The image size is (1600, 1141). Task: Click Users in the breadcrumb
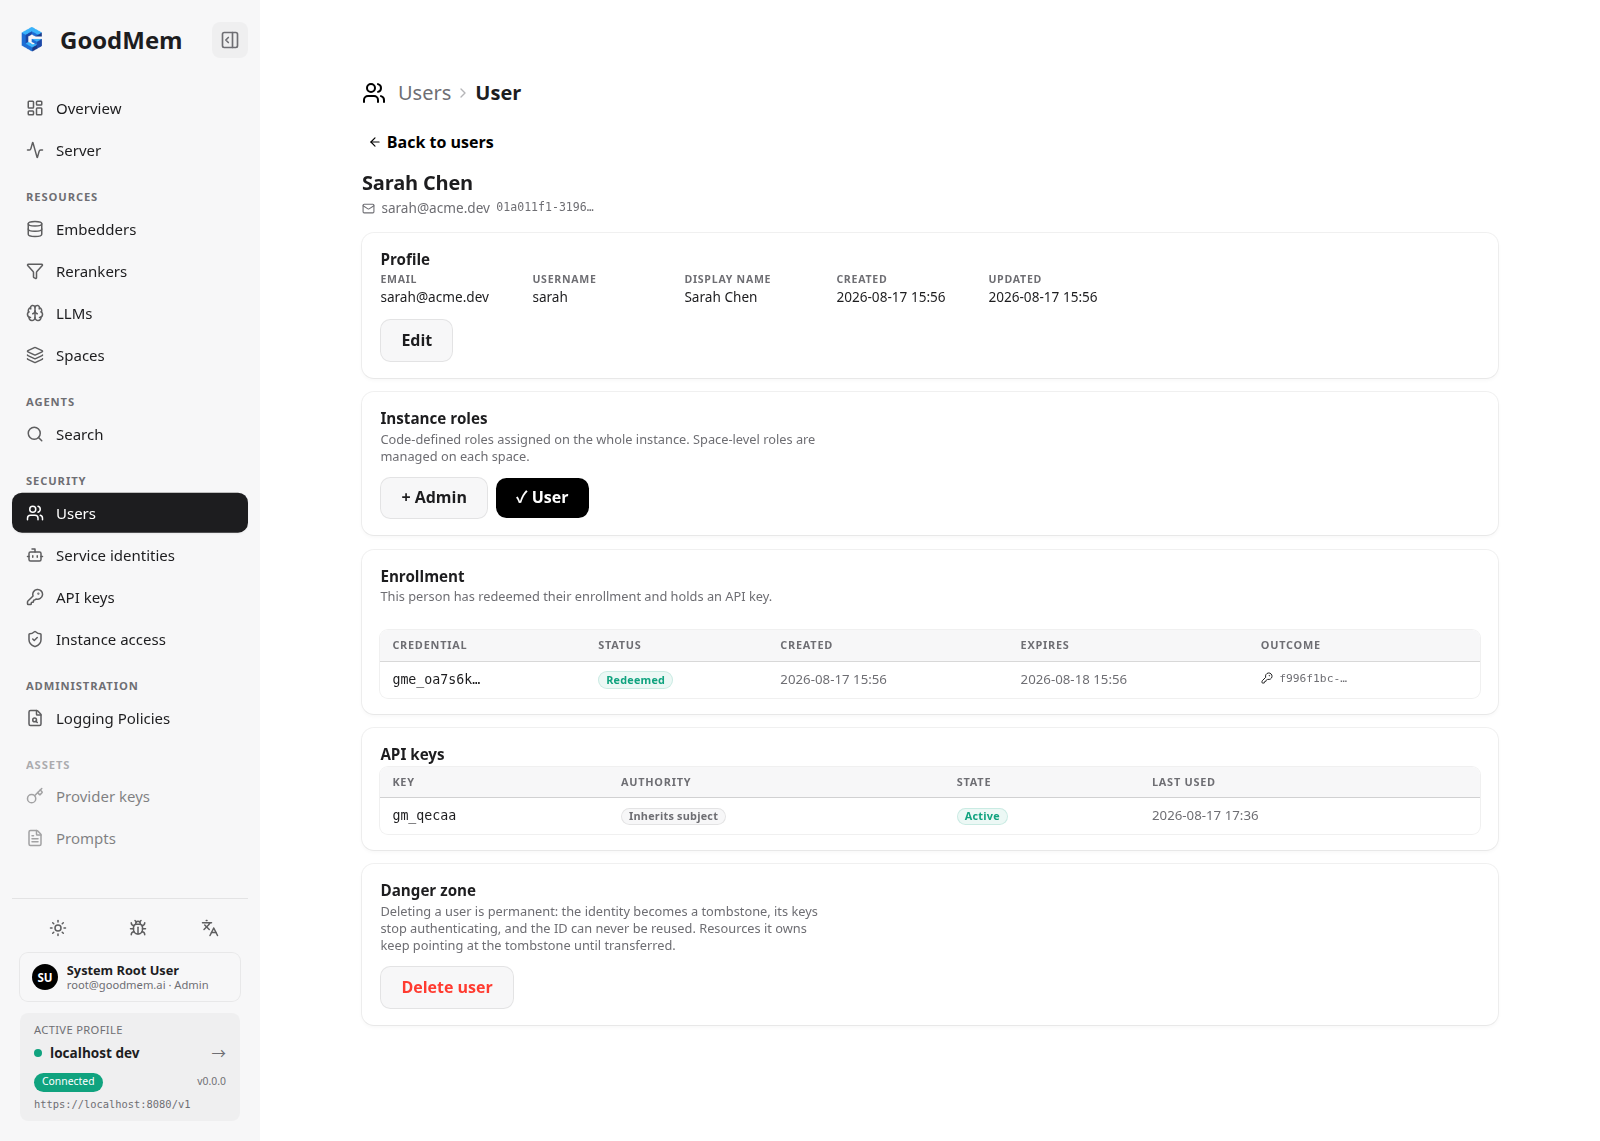click(424, 93)
